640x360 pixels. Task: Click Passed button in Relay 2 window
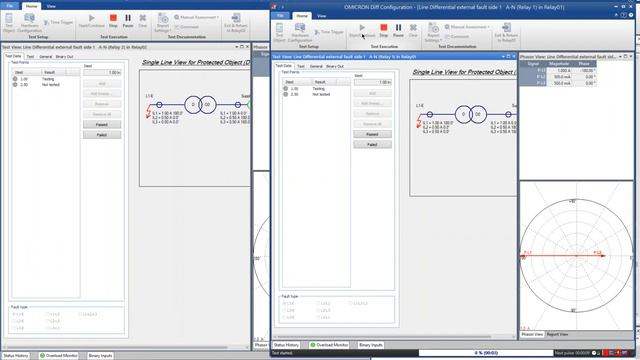102,124
